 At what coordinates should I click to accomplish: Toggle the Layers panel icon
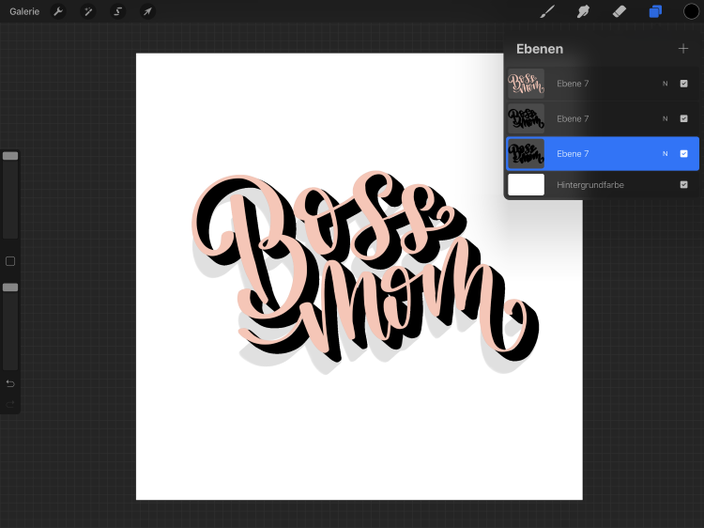(x=656, y=12)
